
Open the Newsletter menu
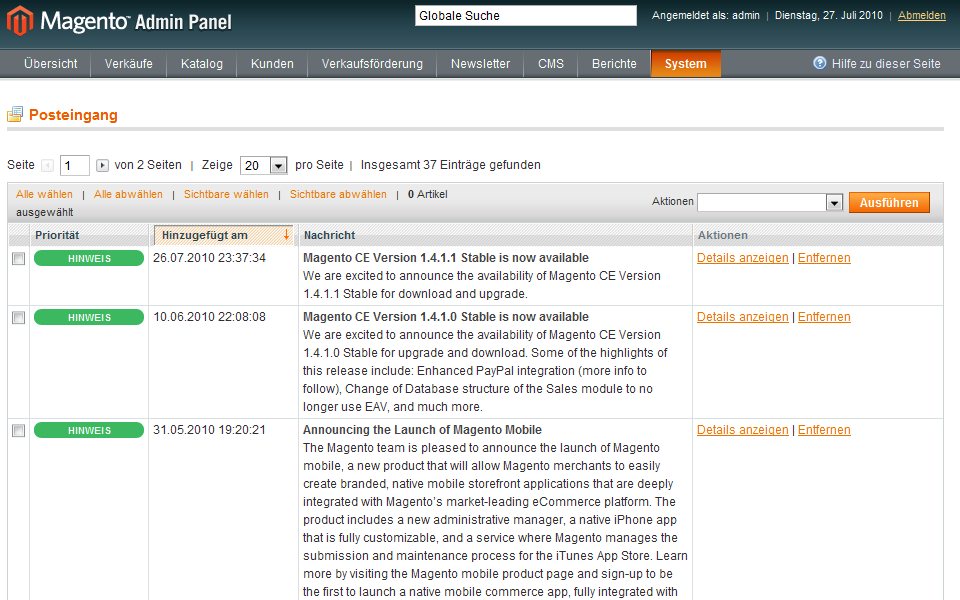point(480,64)
